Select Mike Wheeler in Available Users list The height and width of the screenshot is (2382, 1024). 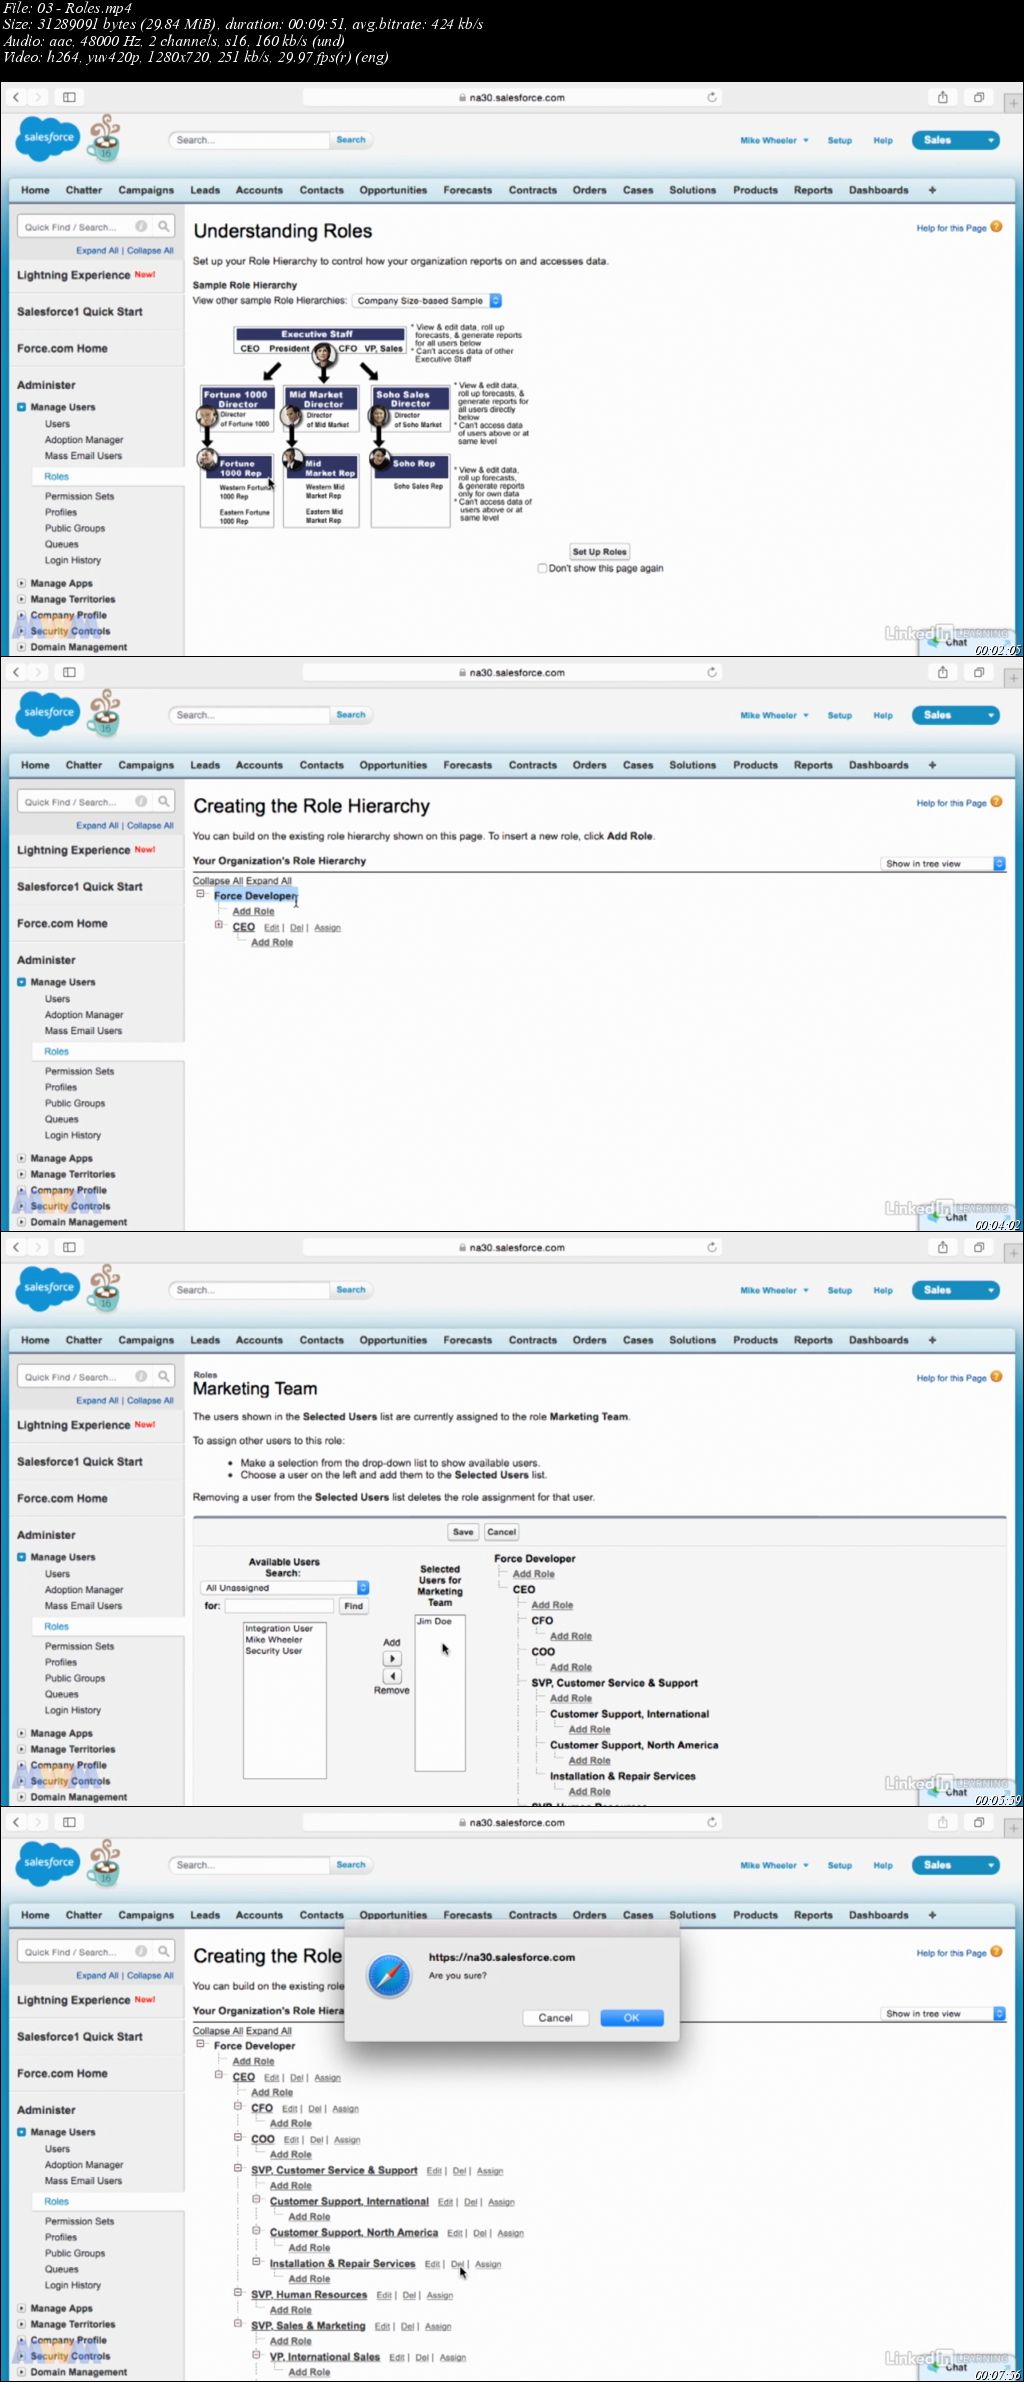click(x=274, y=1639)
